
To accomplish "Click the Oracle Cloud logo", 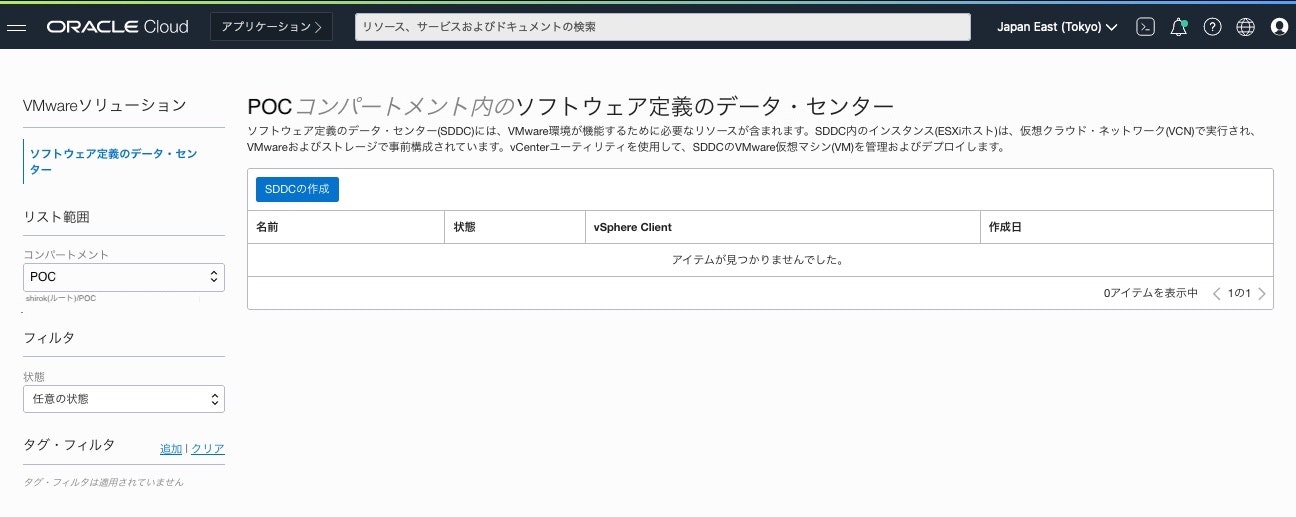I will coord(117,27).
